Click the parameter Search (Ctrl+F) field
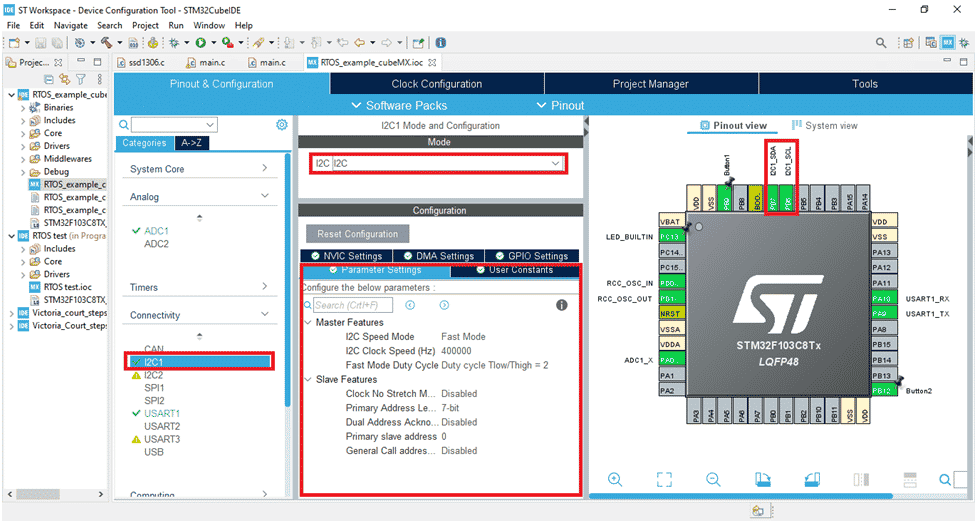 point(353,305)
